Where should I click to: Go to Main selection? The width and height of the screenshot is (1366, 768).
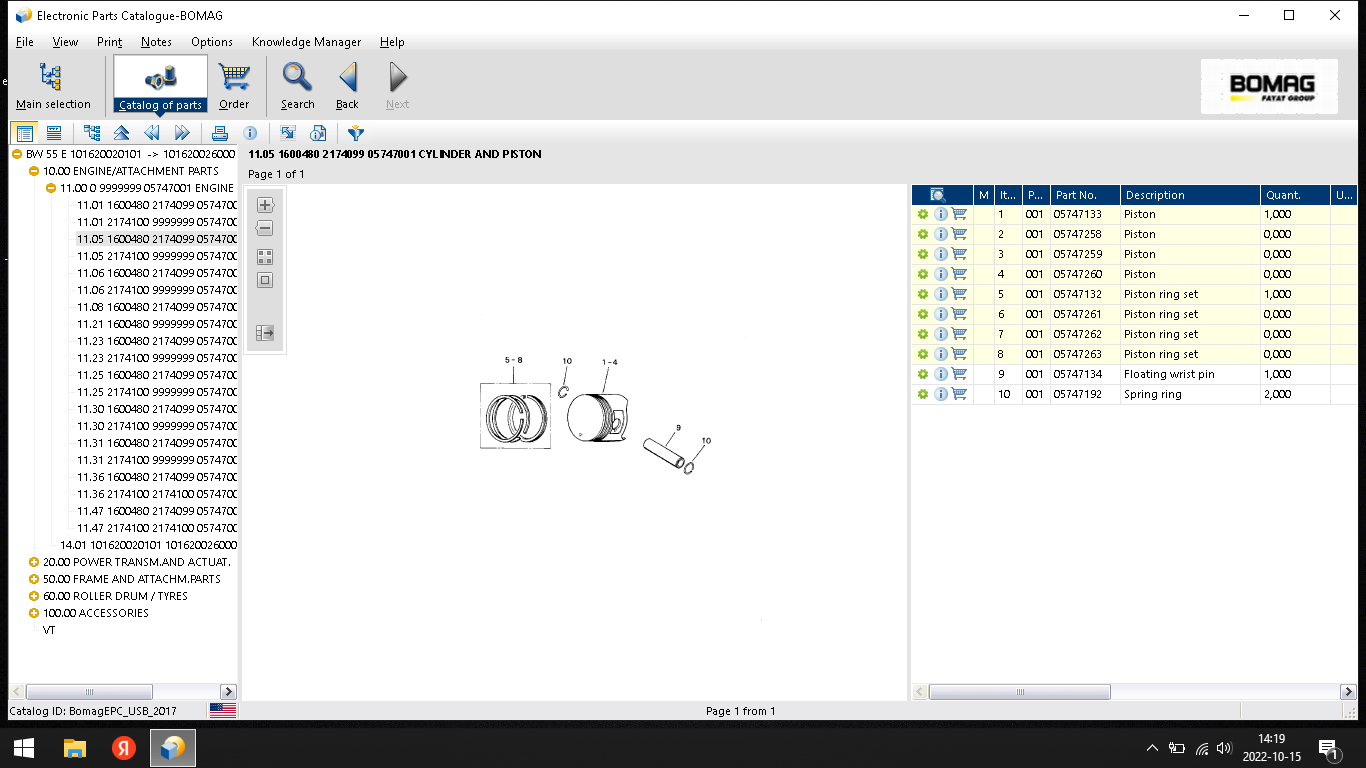tap(53, 86)
